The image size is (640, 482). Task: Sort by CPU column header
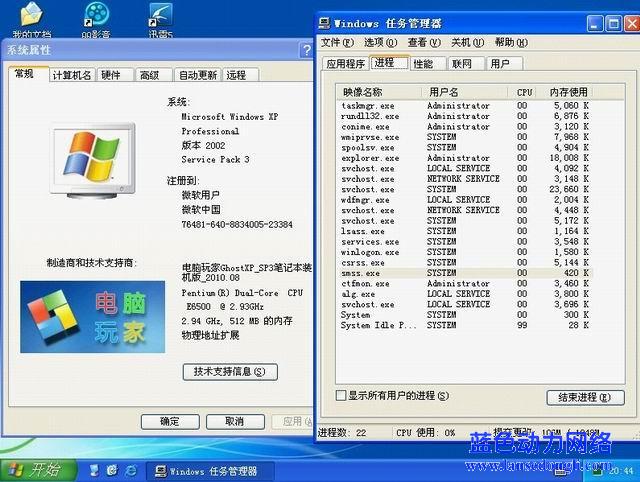tap(524, 92)
